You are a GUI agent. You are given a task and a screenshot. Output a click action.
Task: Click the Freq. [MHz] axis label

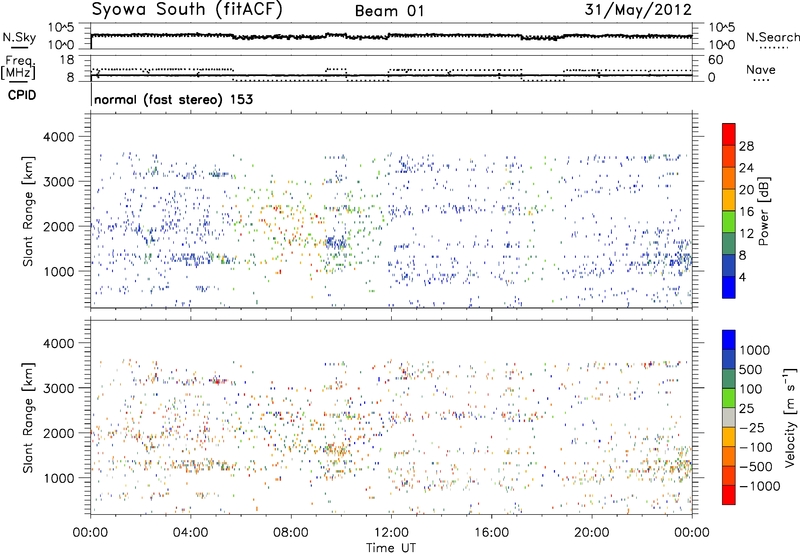18,67
